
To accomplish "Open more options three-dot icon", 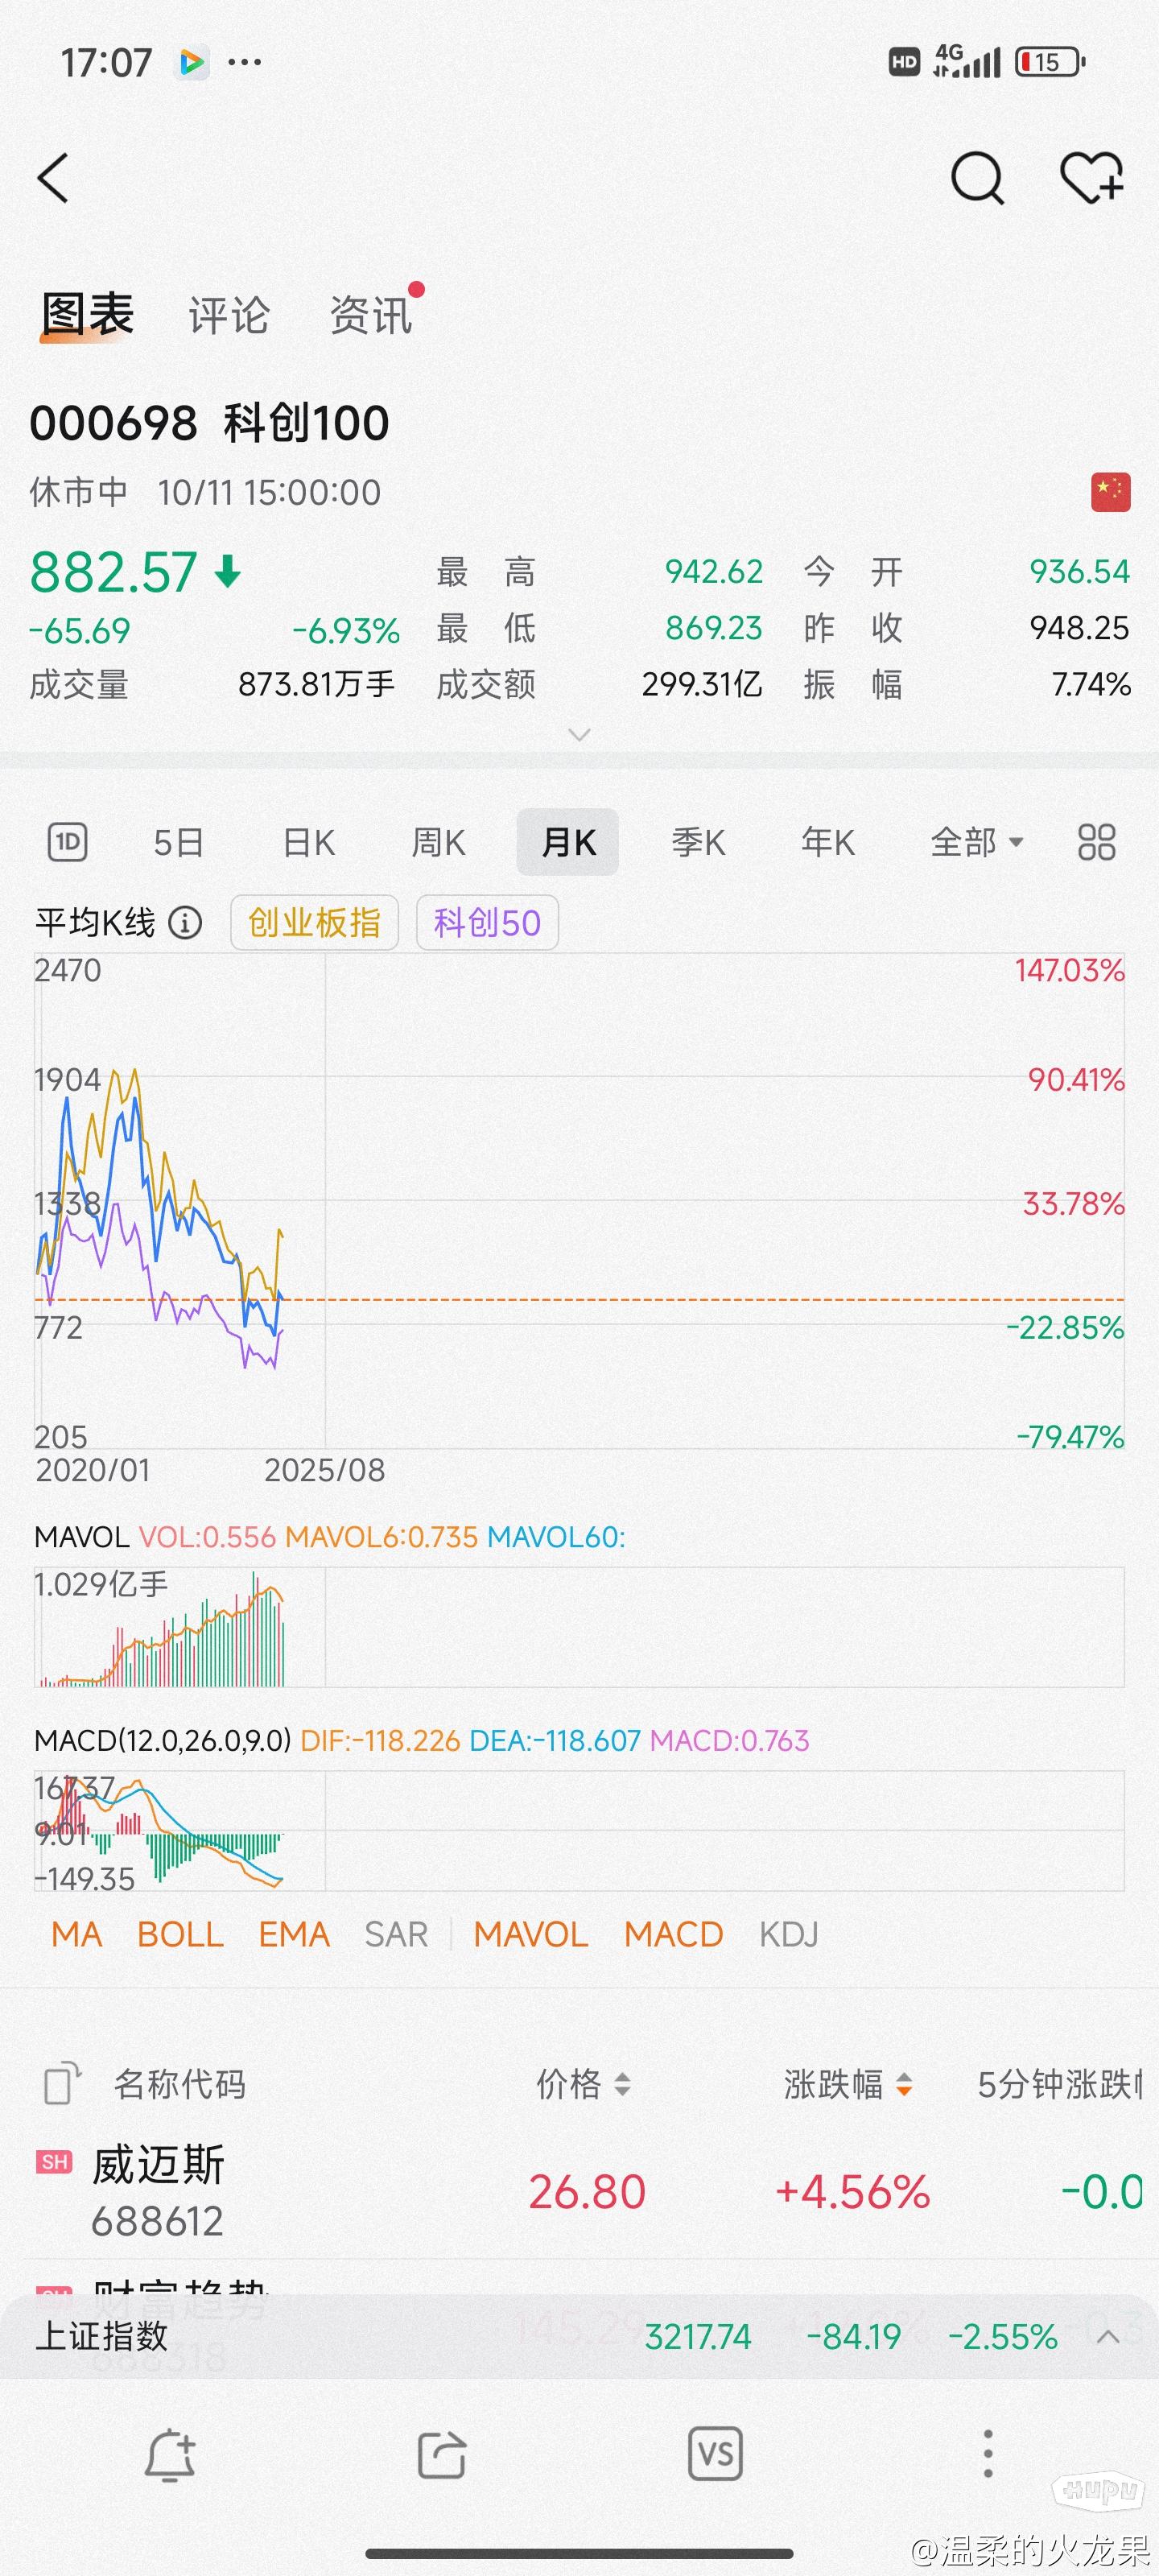I will [988, 2454].
